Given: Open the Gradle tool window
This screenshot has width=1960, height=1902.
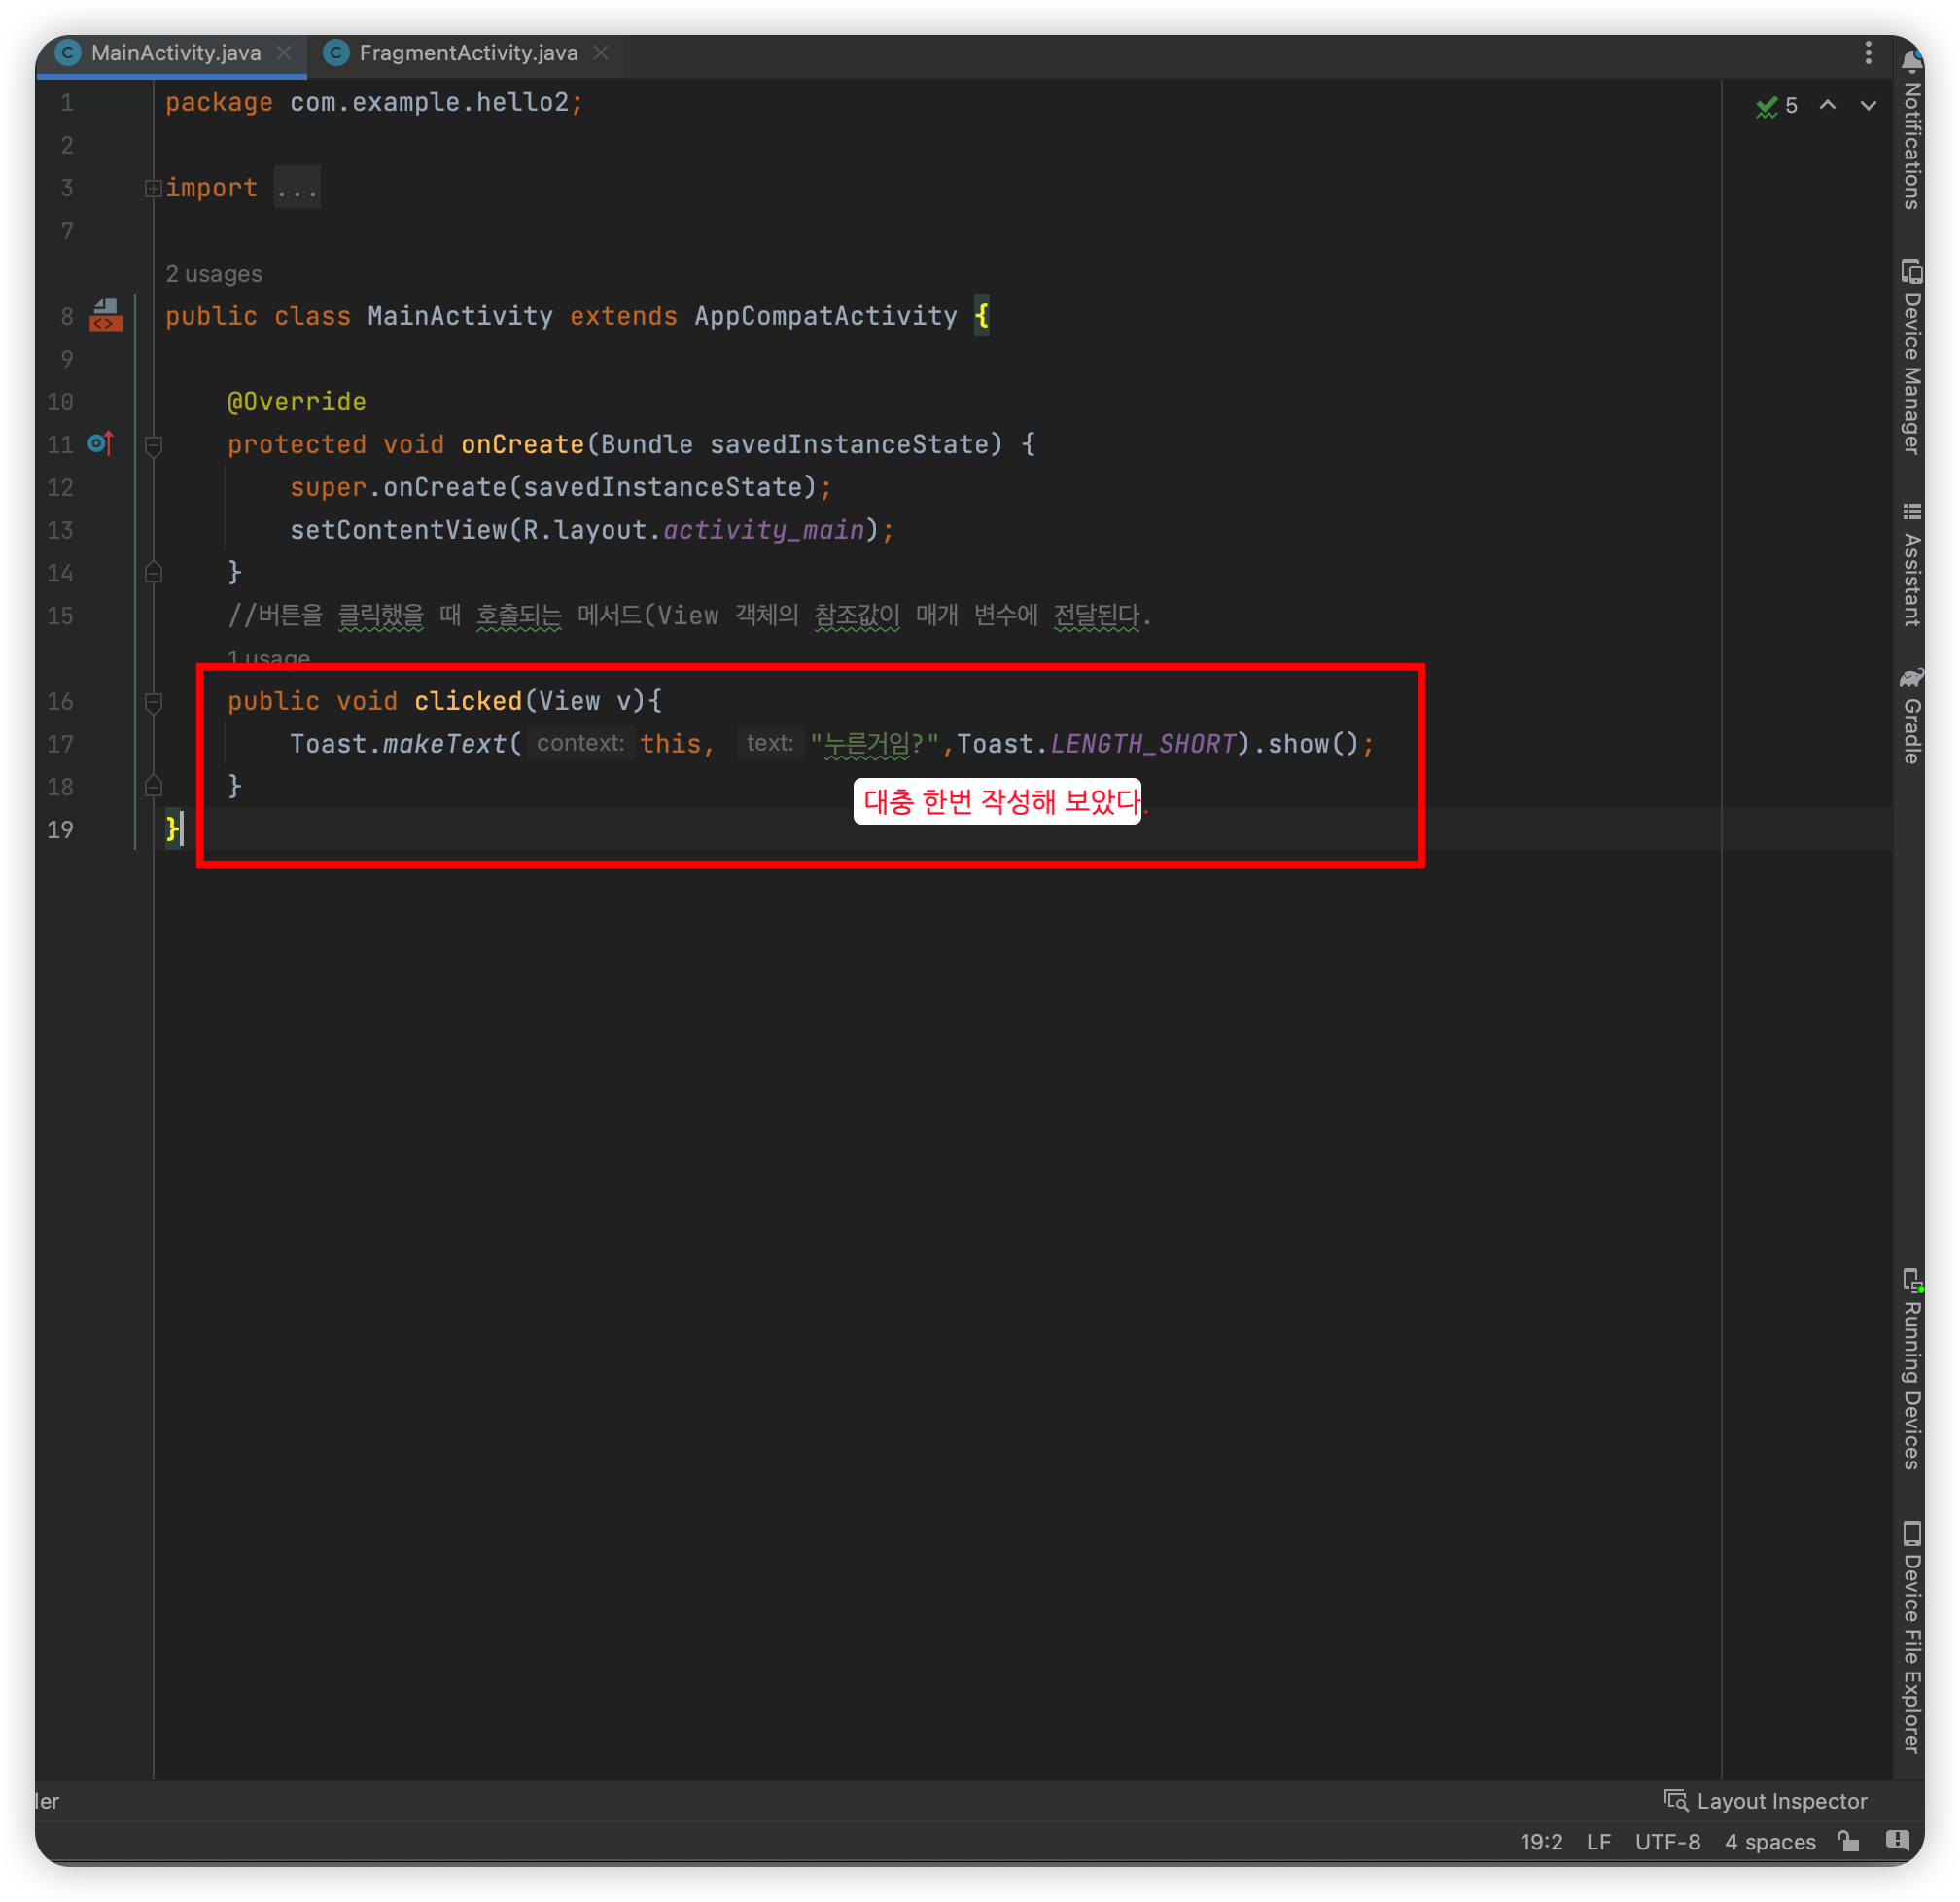Looking at the screenshot, I should 1911,717.
